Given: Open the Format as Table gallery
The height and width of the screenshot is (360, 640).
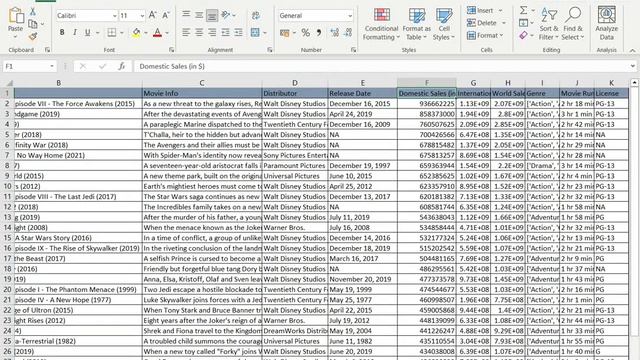Looking at the screenshot, I should tap(416, 24).
